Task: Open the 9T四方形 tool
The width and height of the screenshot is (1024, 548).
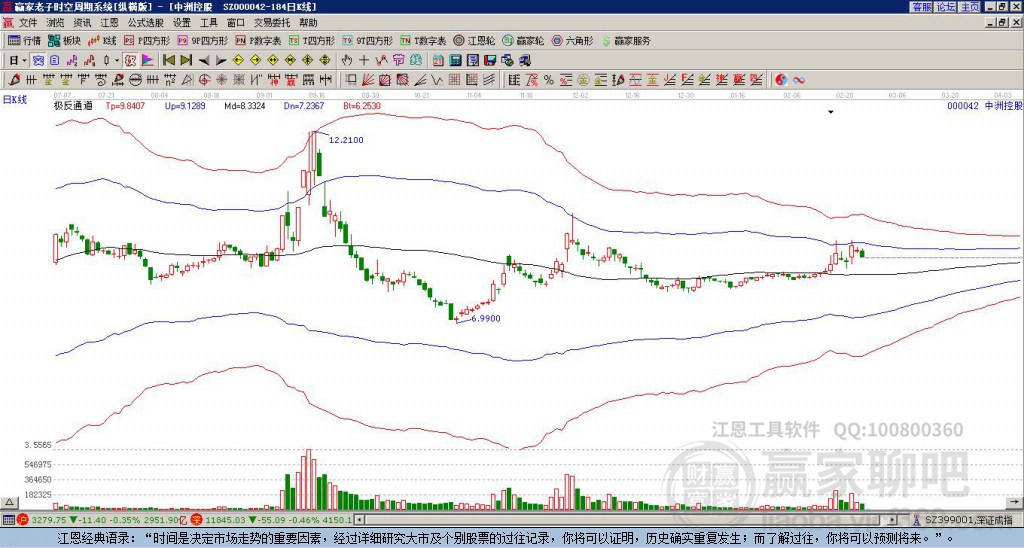Action: (x=367, y=40)
